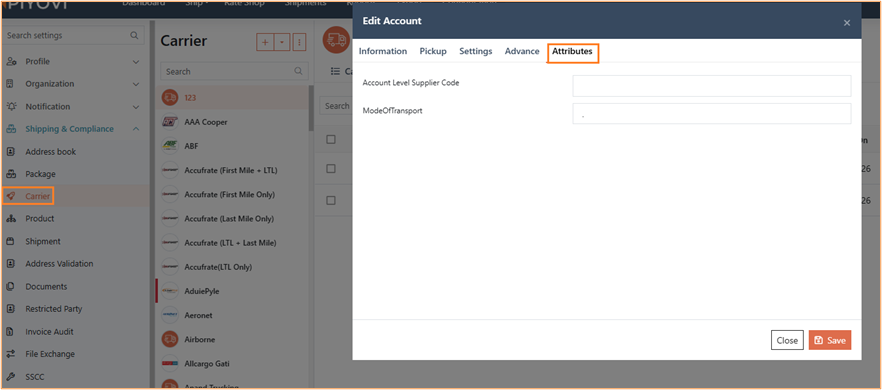Click the Package sidebar icon

[11, 174]
